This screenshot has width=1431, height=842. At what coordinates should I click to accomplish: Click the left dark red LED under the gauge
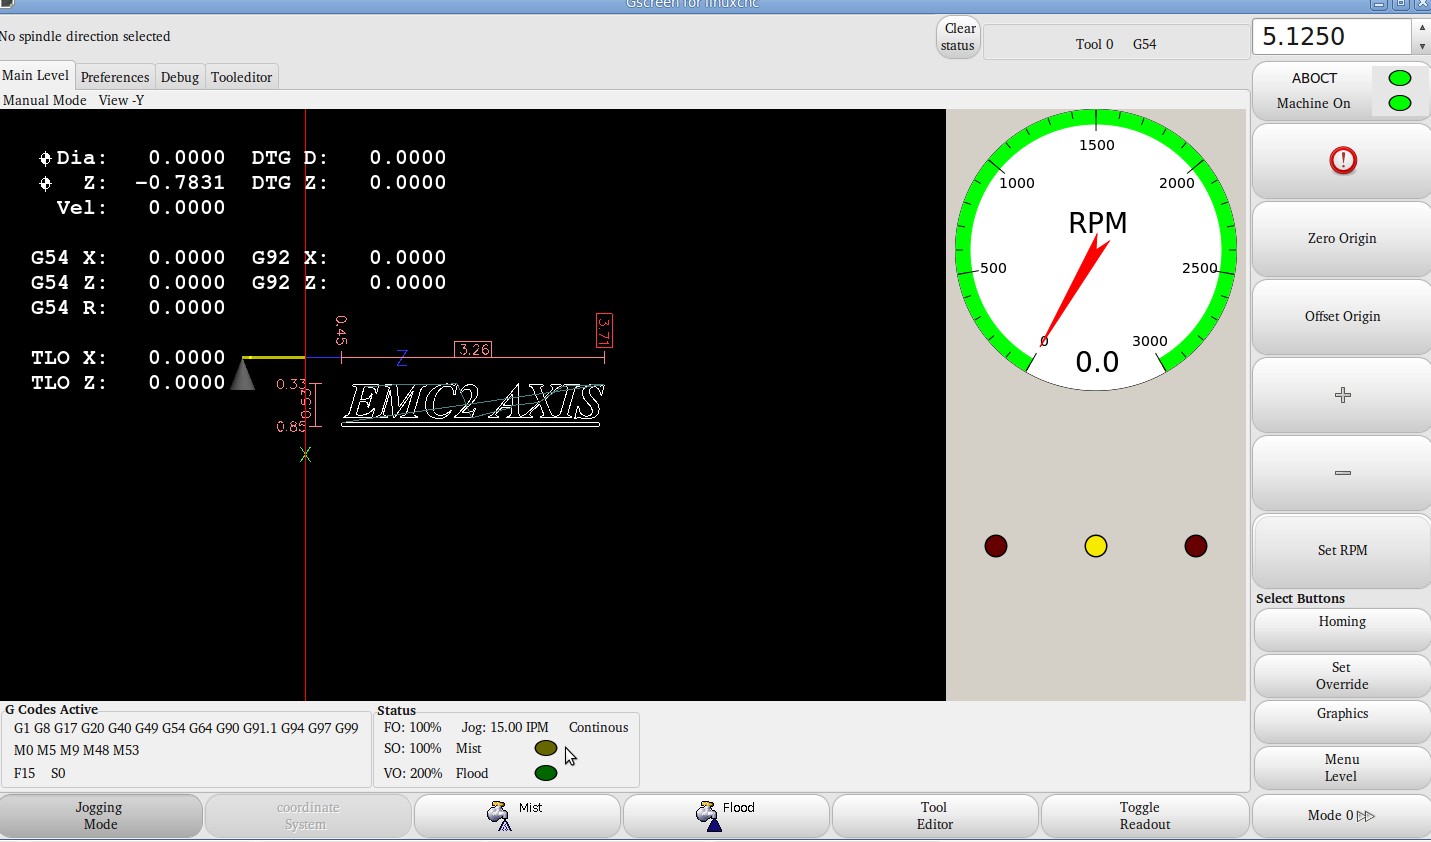pos(996,546)
